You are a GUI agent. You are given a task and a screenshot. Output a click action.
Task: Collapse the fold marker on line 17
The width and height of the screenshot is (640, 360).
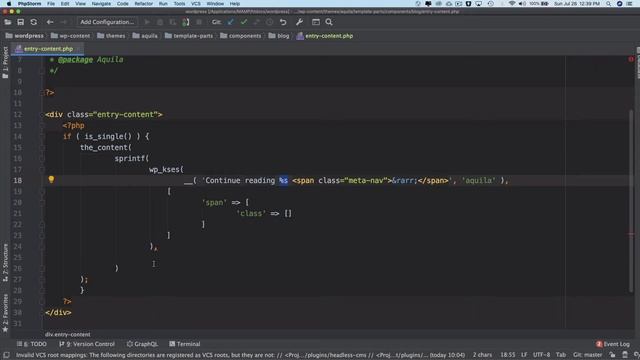pos(42,169)
